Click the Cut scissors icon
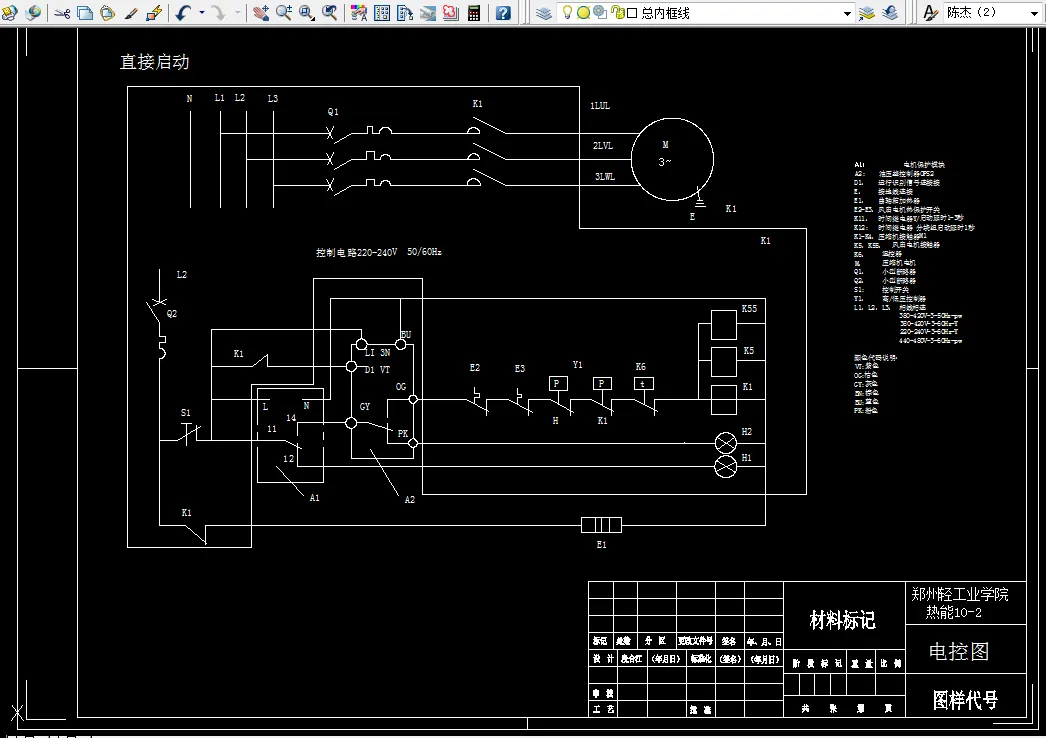The height and width of the screenshot is (738, 1046). [63, 13]
